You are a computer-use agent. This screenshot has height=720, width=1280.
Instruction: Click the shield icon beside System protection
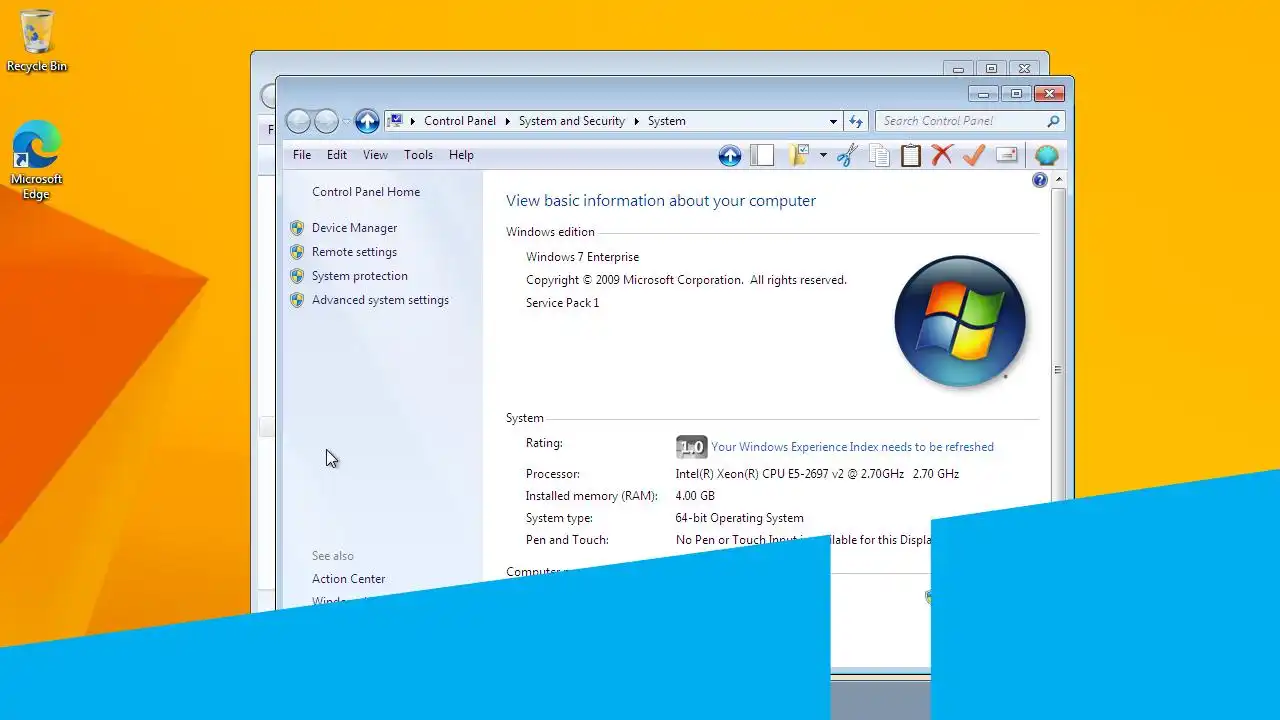point(297,276)
